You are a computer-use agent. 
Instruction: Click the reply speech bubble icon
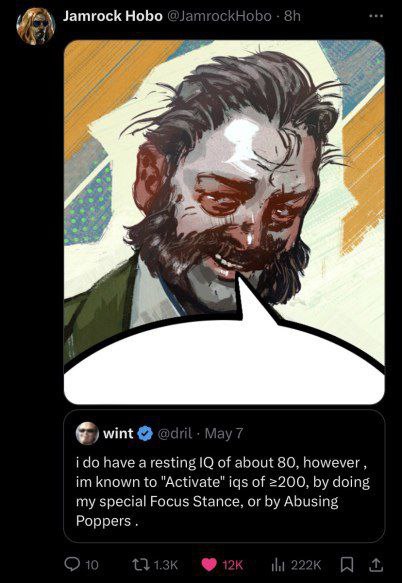pyautogui.click(x=71, y=565)
